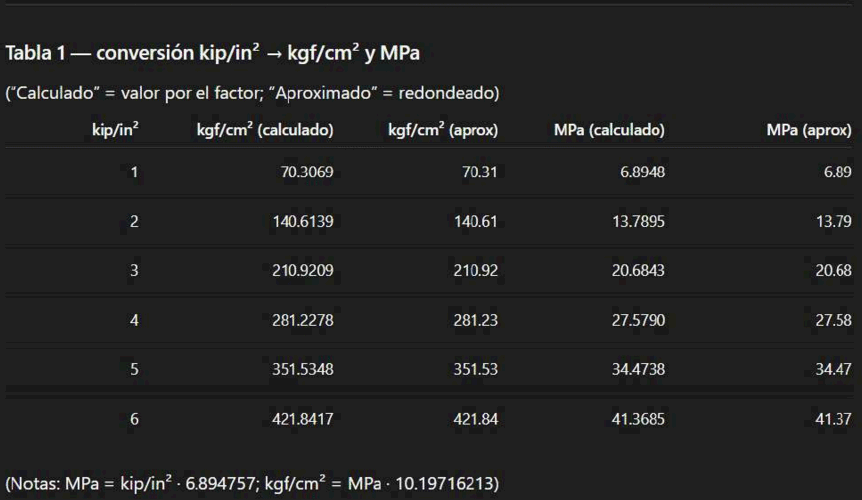Click the 351.53 approximate kgf/cm² value

476,369
